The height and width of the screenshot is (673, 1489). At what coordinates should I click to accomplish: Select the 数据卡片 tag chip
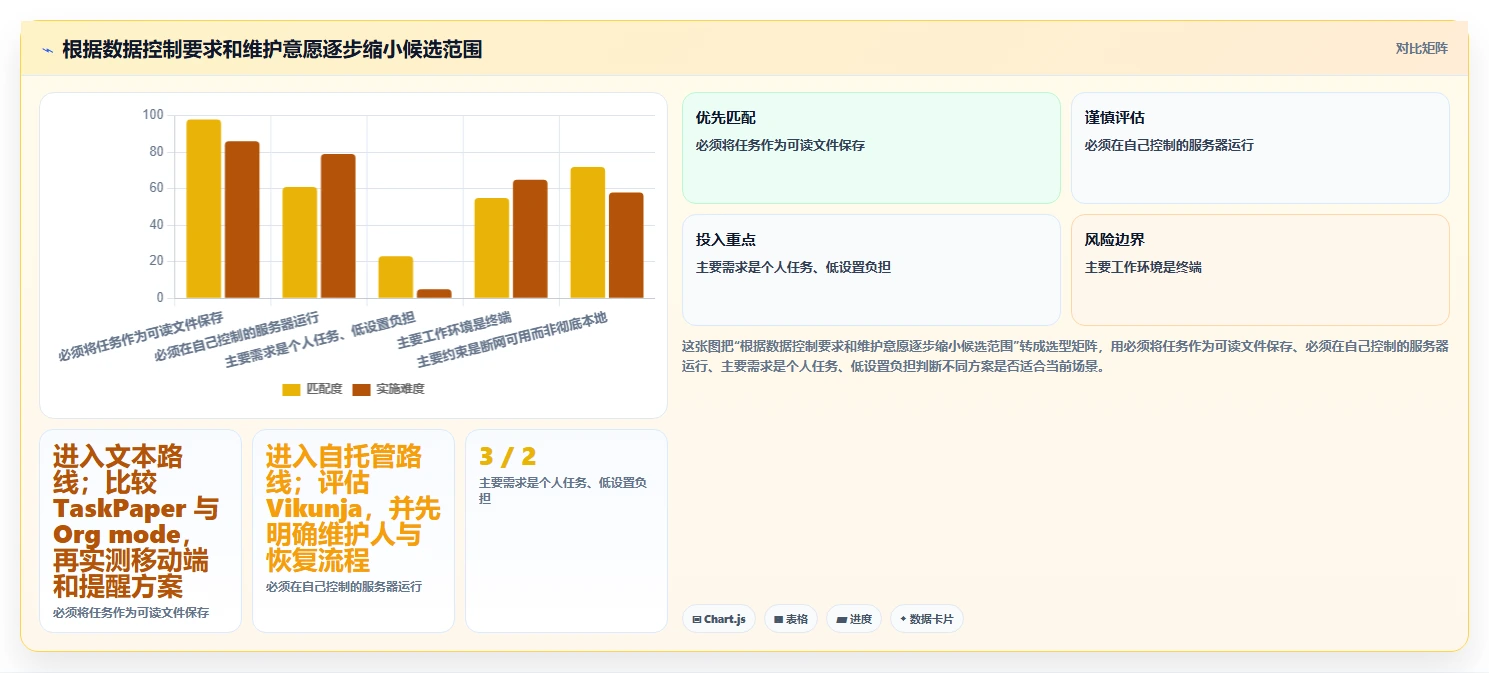pos(927,619)
